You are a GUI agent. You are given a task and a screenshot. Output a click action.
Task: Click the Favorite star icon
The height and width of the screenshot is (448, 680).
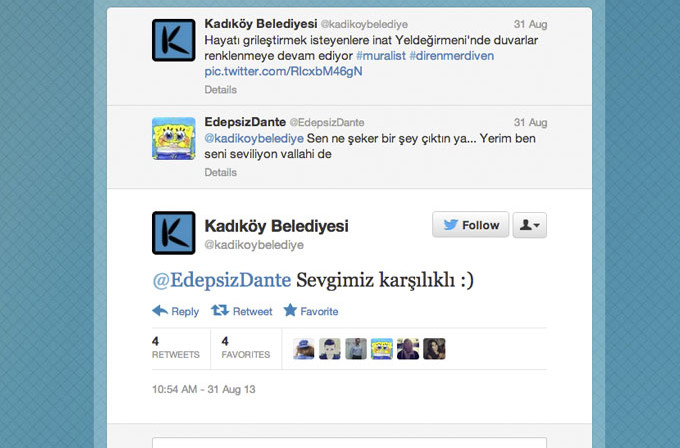[x=290, y=310]
